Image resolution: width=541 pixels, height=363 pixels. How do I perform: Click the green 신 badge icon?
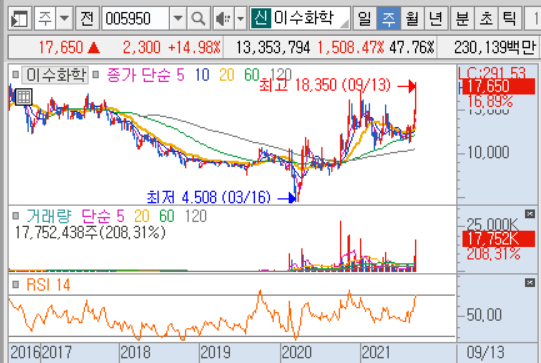click(x=260, y=18)
